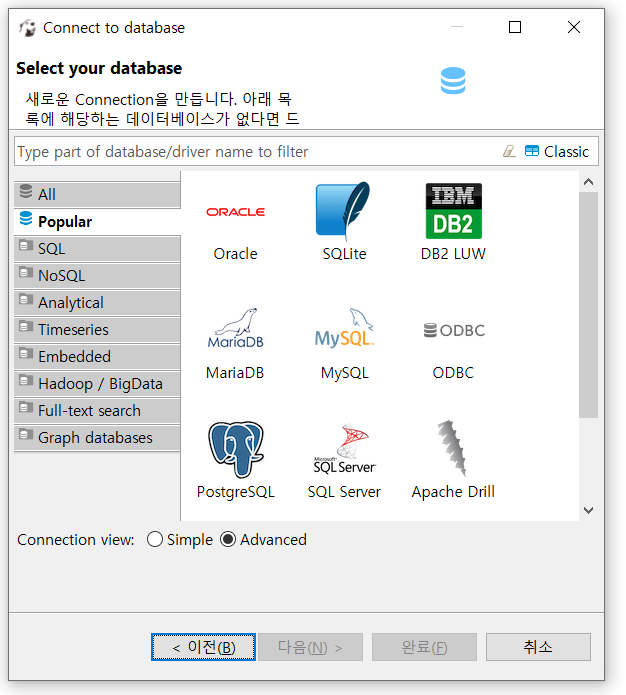Screen dimensions: 626x695
Task: Go back with the 이전(B) button
Action: coord(203,647)
